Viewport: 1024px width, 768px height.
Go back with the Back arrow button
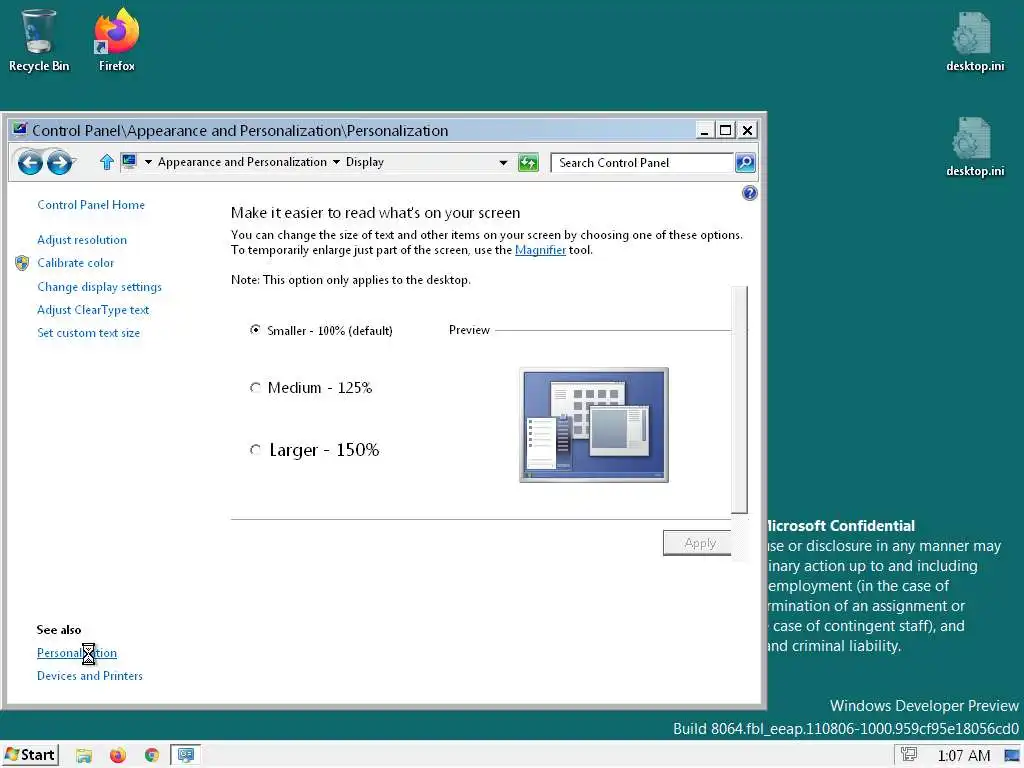point(30,163)
